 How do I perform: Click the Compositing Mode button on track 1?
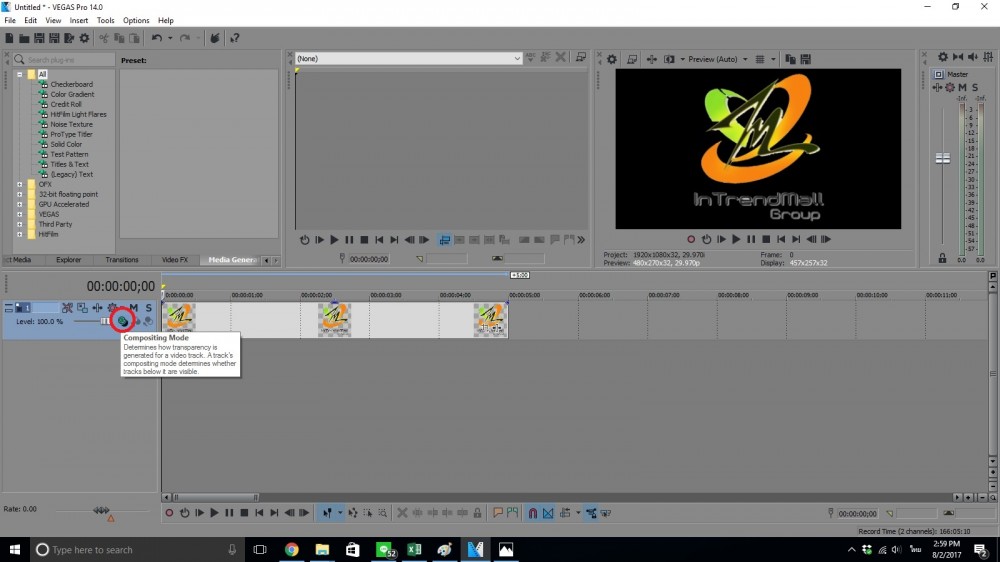[122, 321]
